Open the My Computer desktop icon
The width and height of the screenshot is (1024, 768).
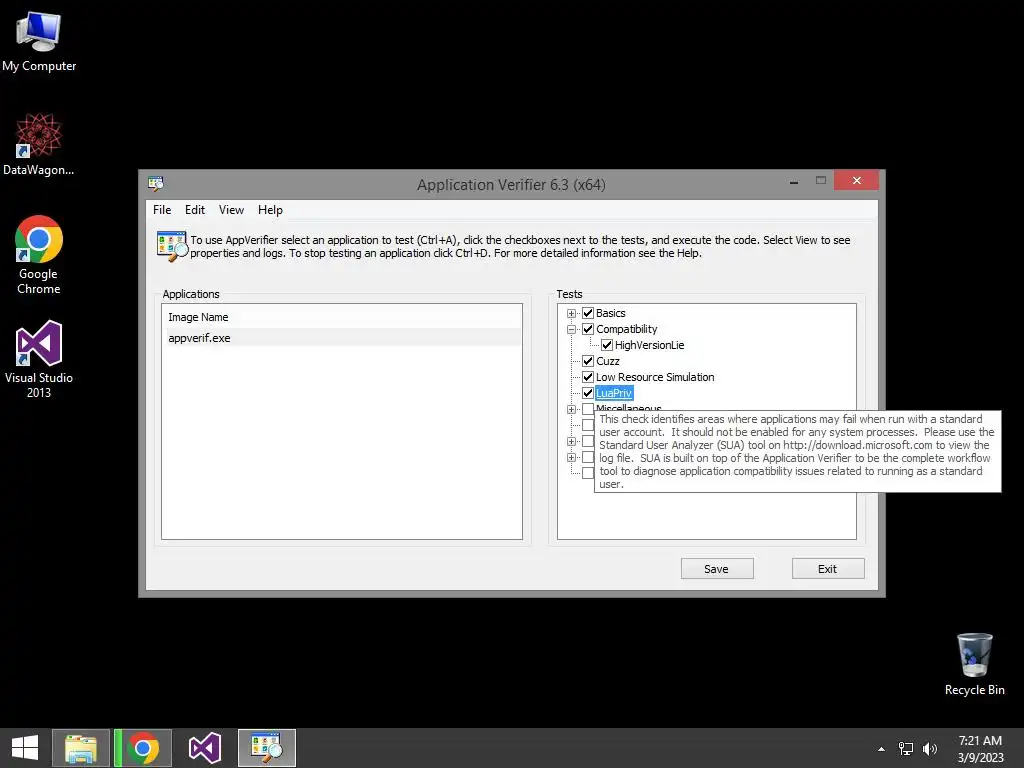tap(39, 40)
